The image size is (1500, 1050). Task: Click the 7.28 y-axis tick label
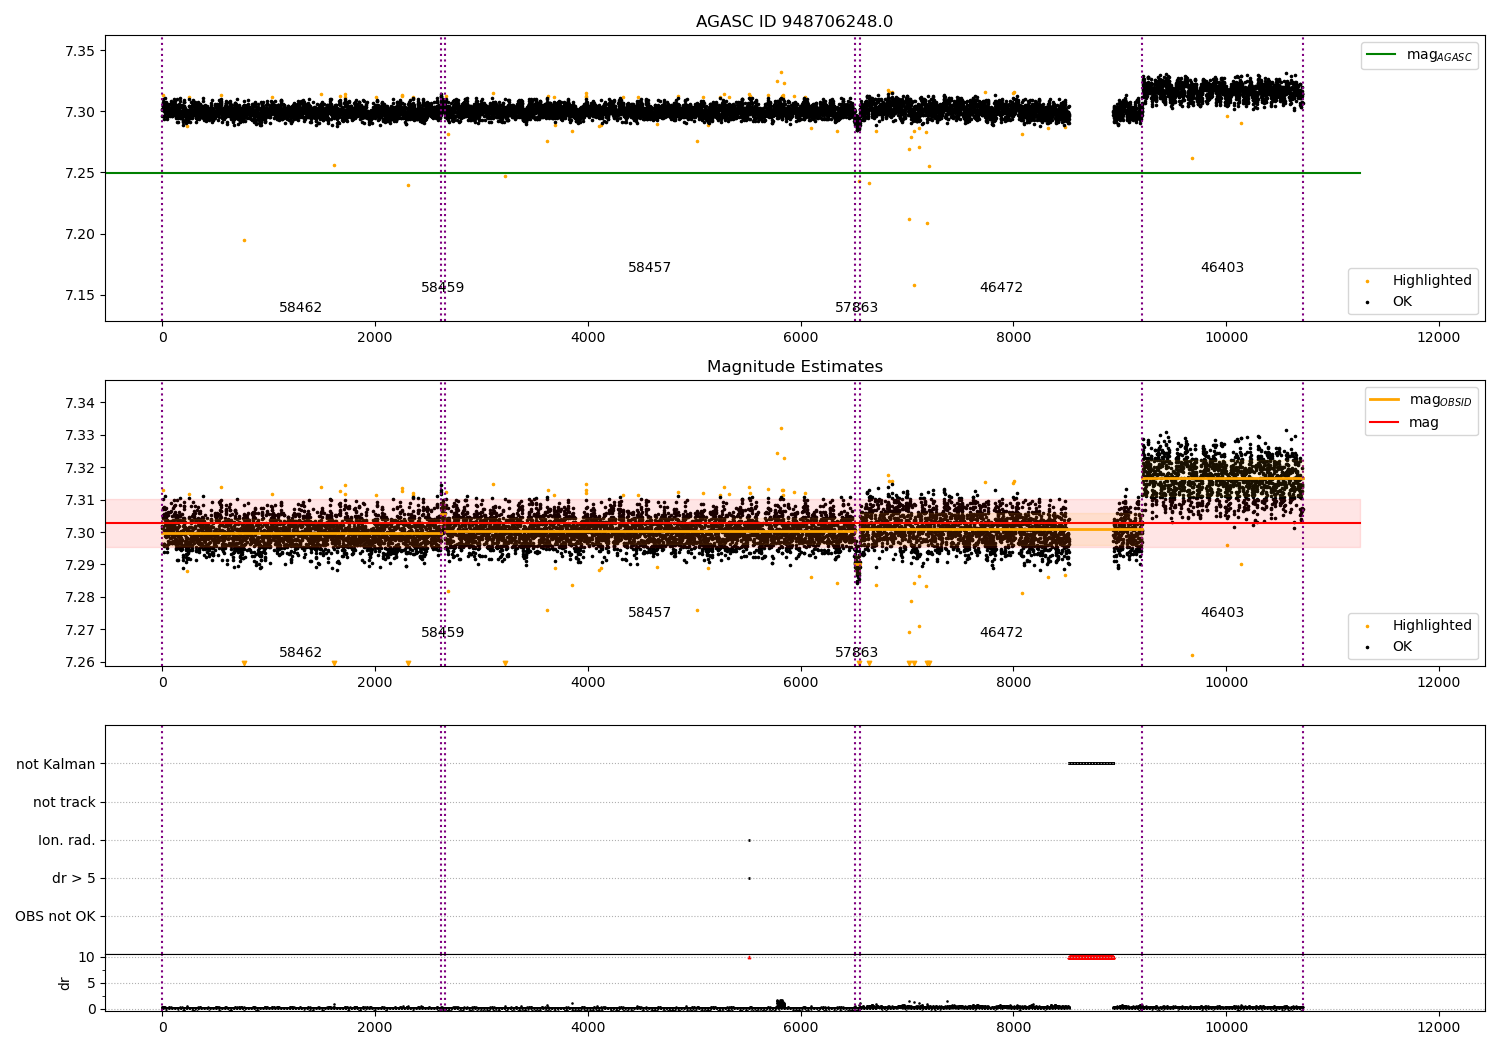click(x=79, y=598)
